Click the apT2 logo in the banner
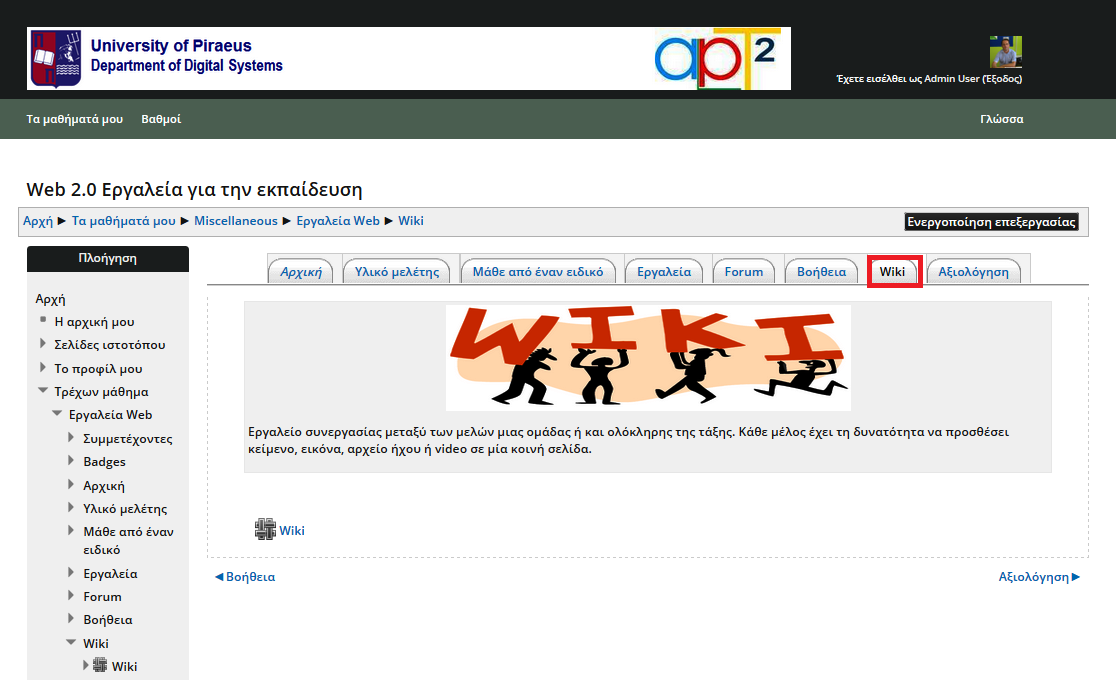 716,58
